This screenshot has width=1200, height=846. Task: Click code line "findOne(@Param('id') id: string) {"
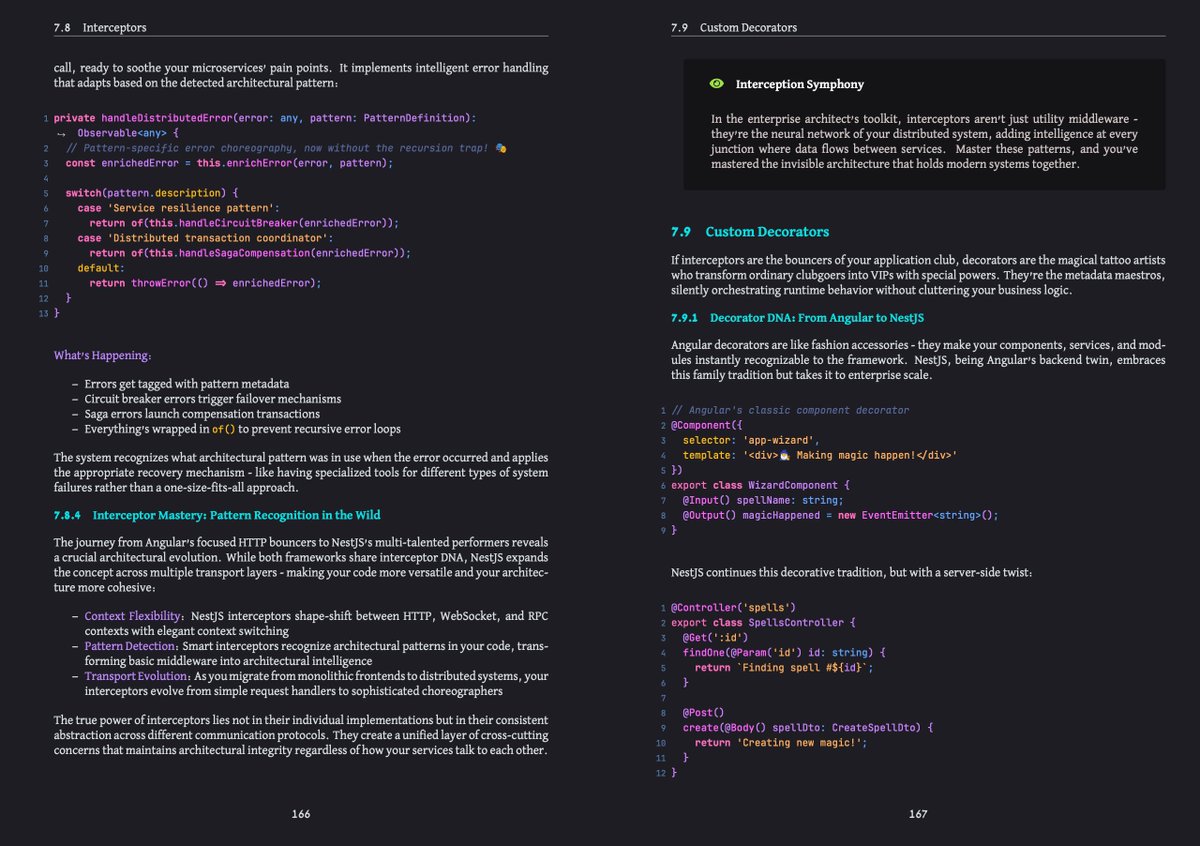click(x=784, y=652)
